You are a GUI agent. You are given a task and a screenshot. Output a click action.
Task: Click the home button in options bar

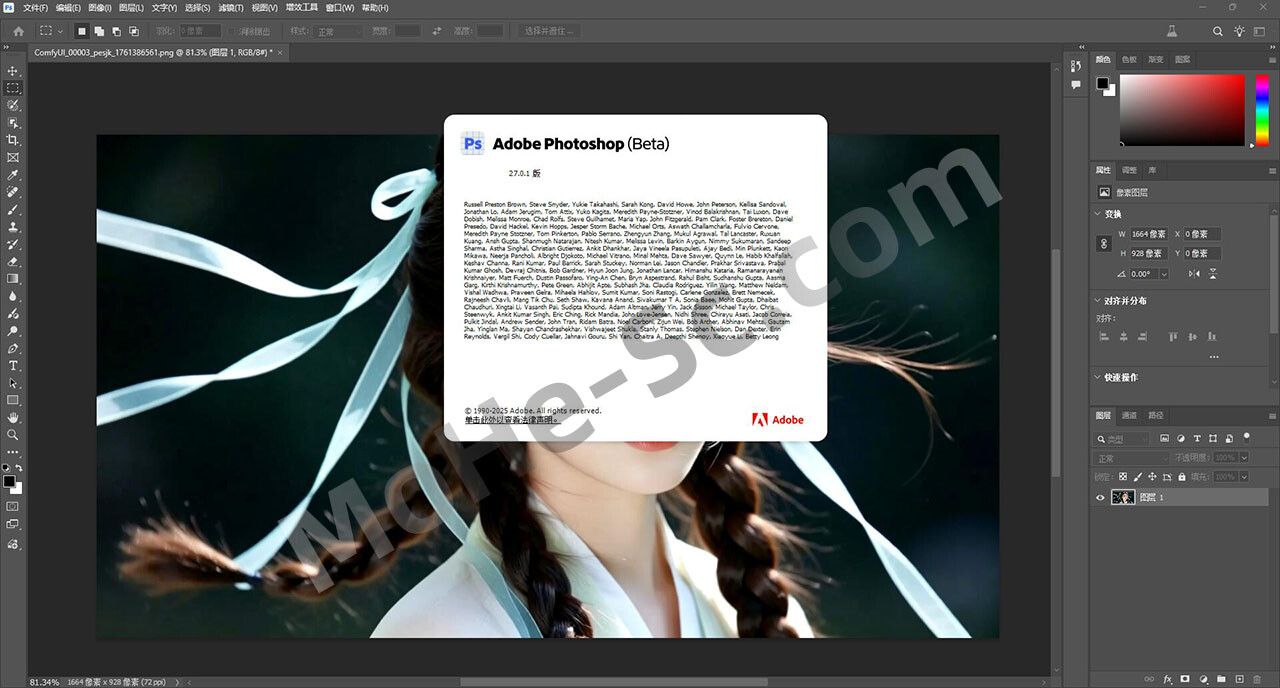click(18, 31)
